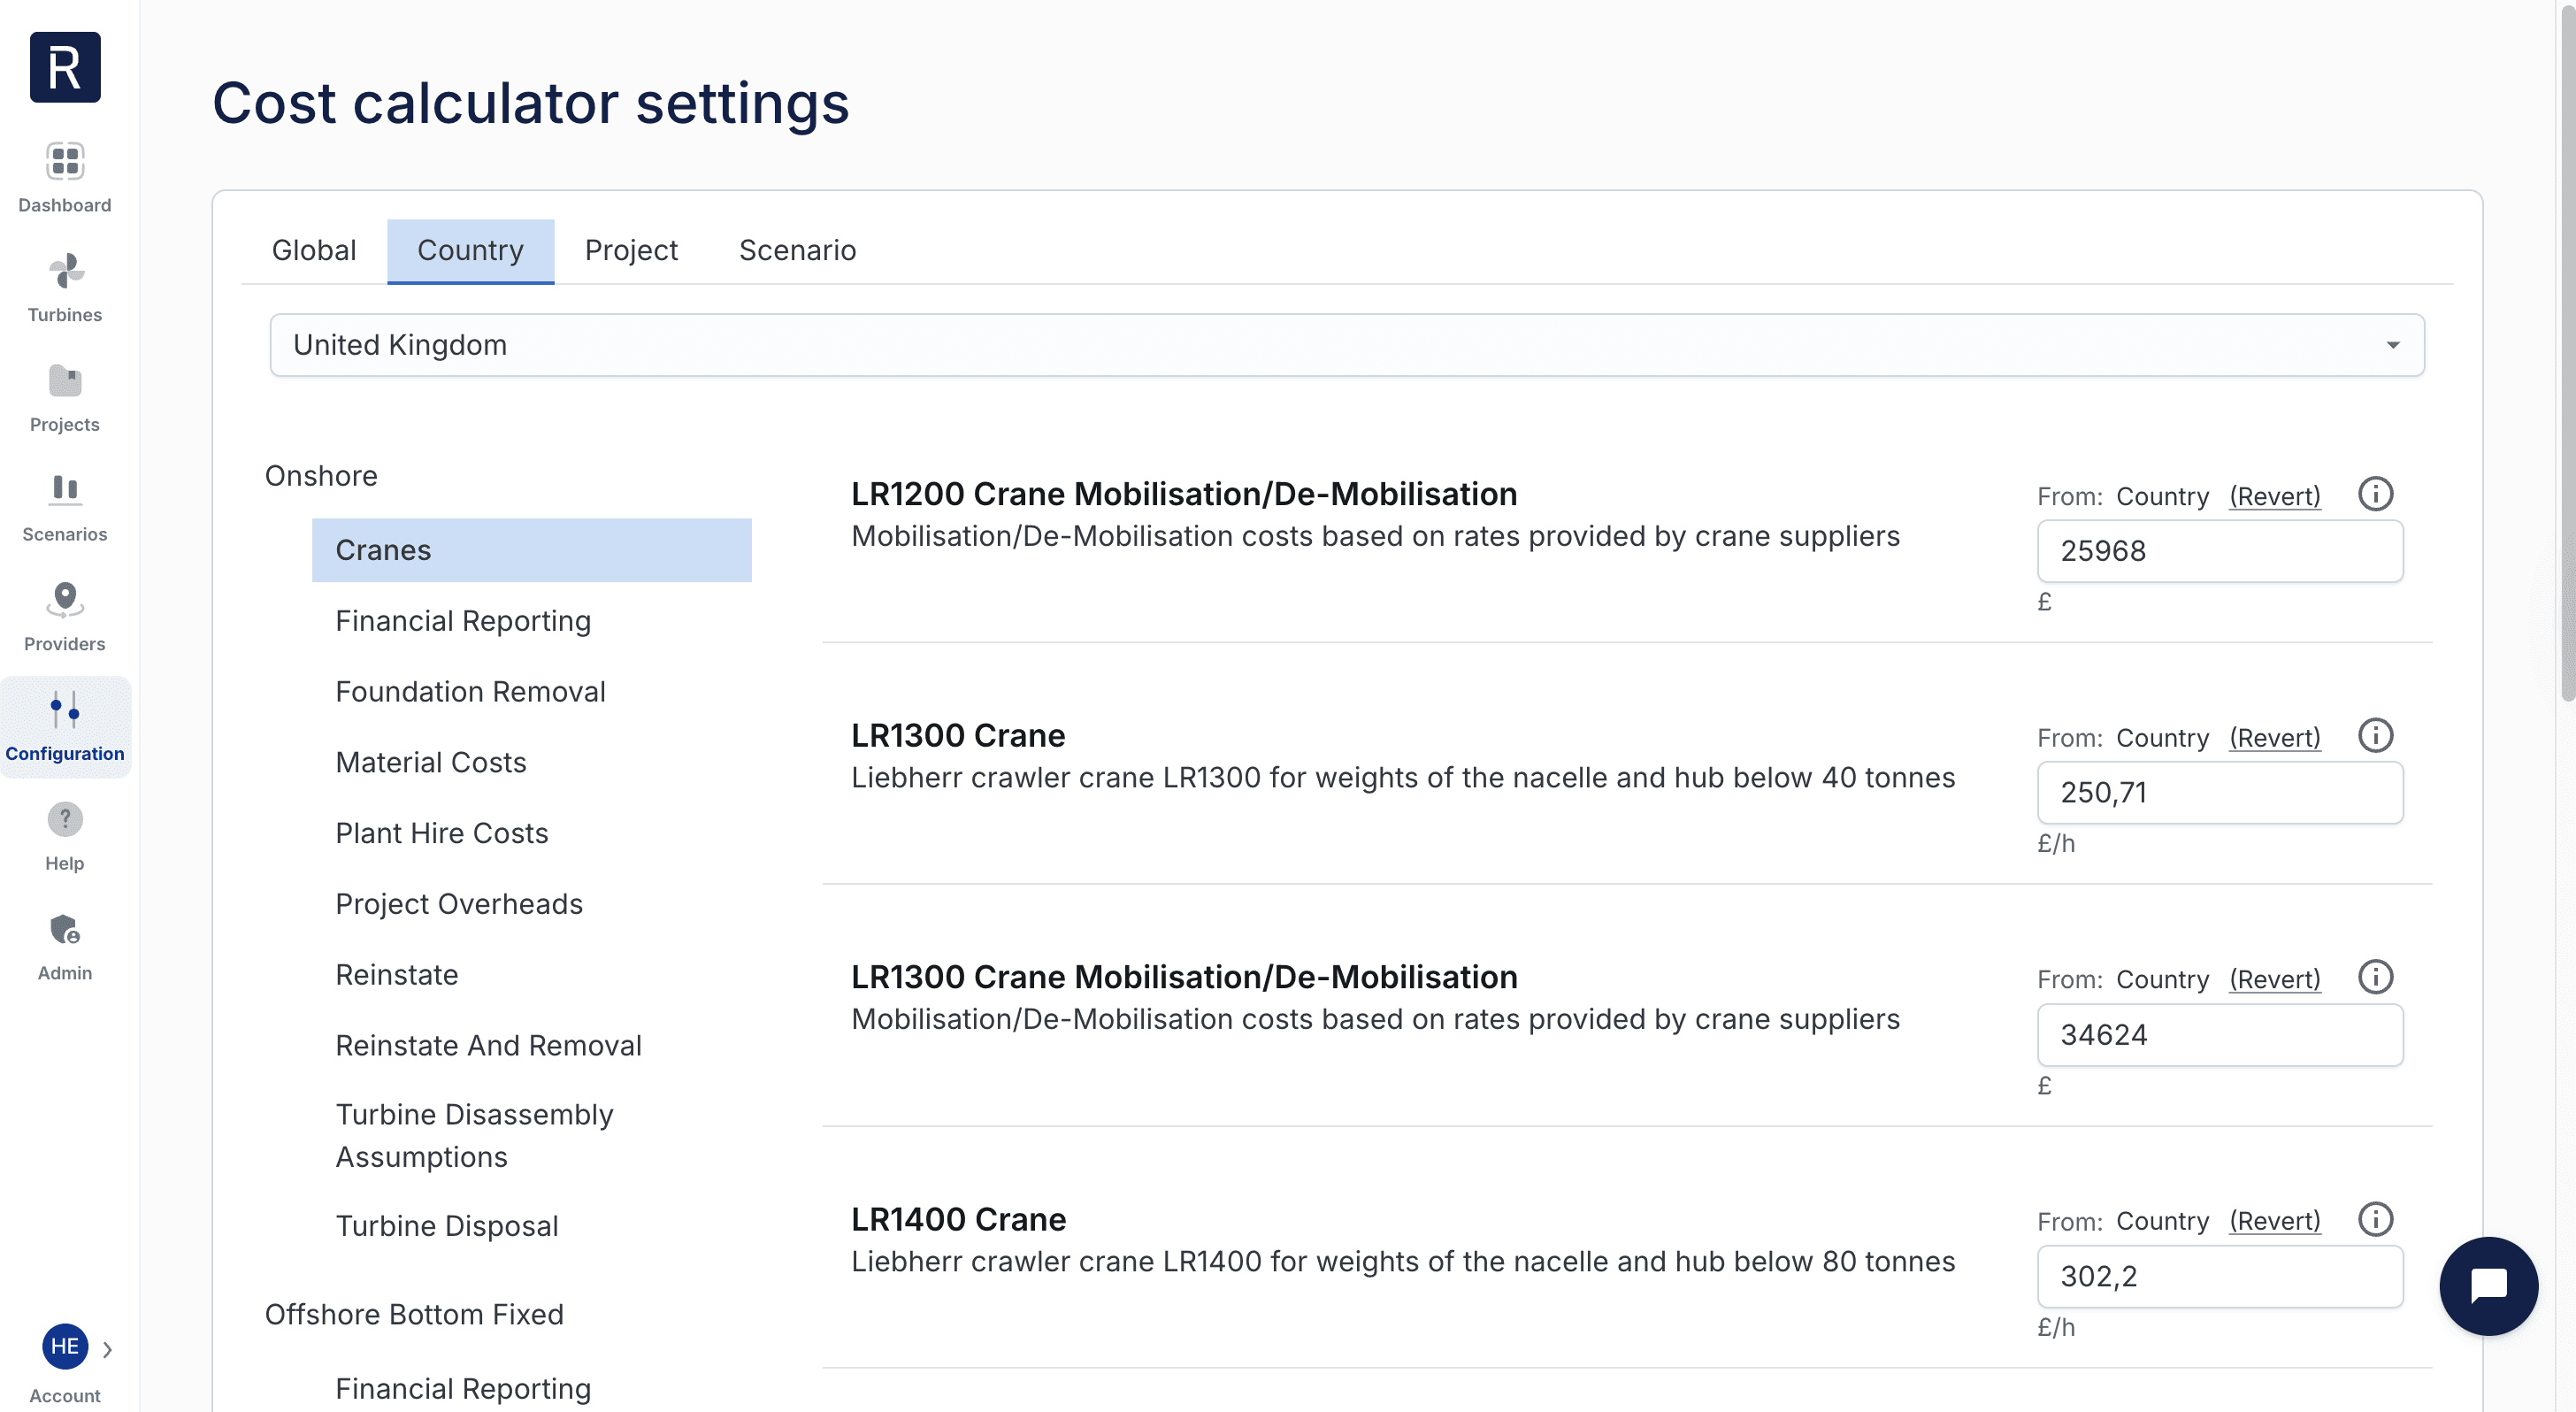Open the Projects folder icon

tap(65, 381)
